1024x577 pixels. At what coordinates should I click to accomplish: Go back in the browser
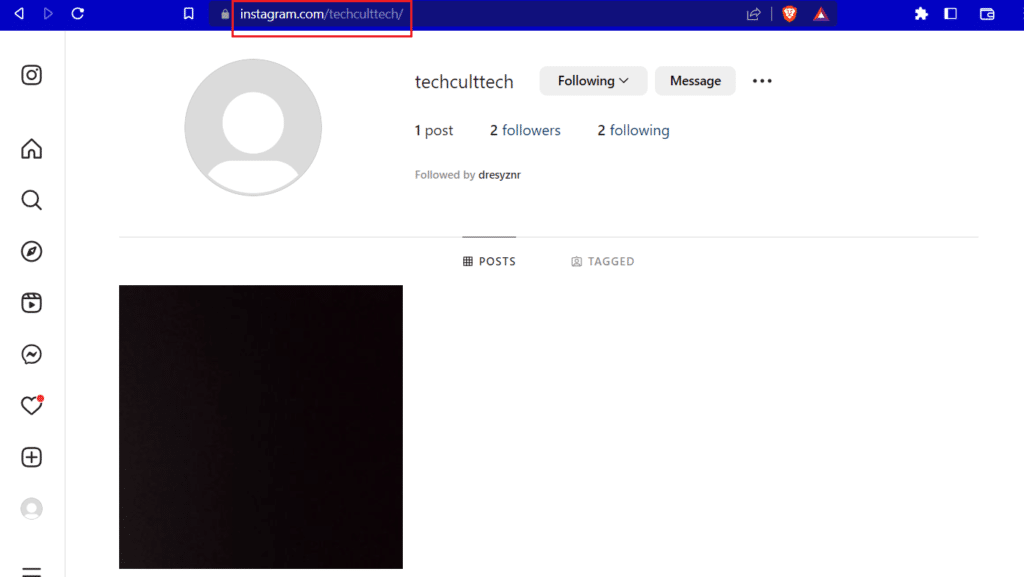pyautogui.click(x=19, y=14)
